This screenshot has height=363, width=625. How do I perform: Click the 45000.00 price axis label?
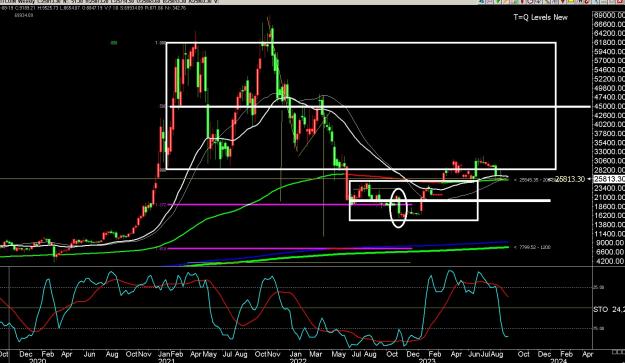tap(609, 106)
